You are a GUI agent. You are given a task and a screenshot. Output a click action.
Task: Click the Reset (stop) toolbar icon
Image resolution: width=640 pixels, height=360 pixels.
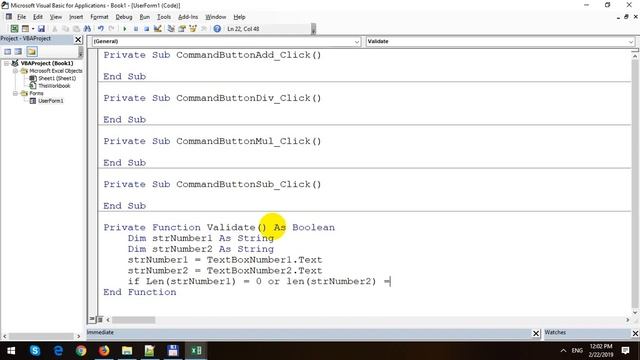[146, 29]
